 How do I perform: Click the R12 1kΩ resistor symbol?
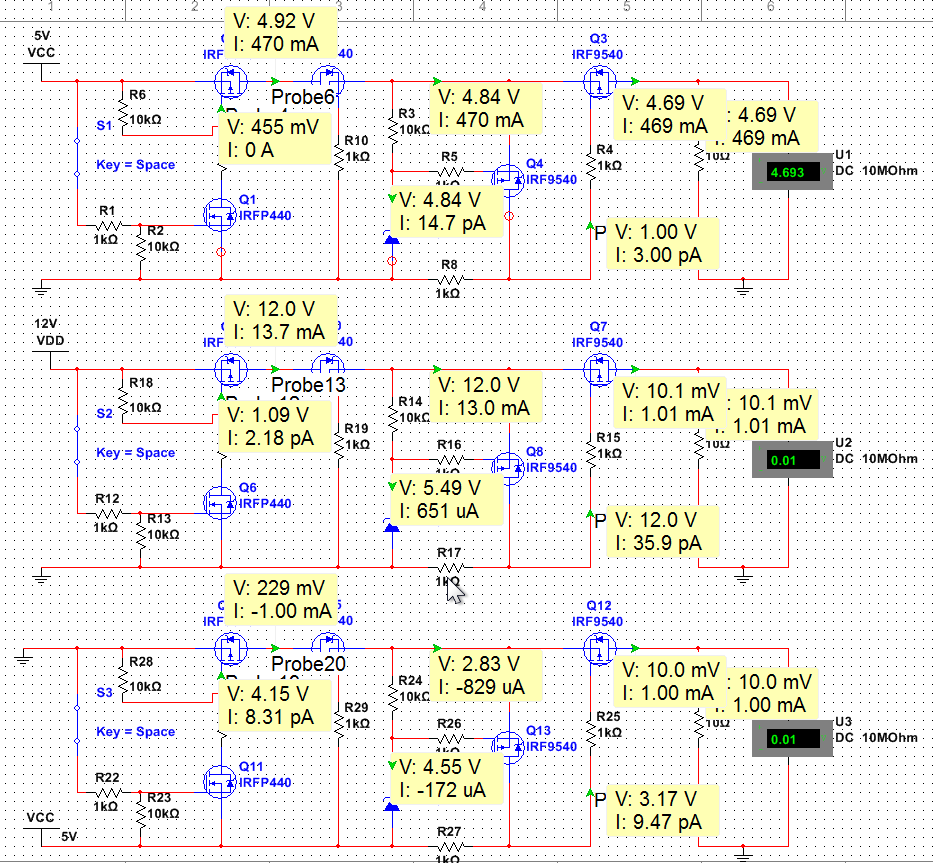coord(108,514)
